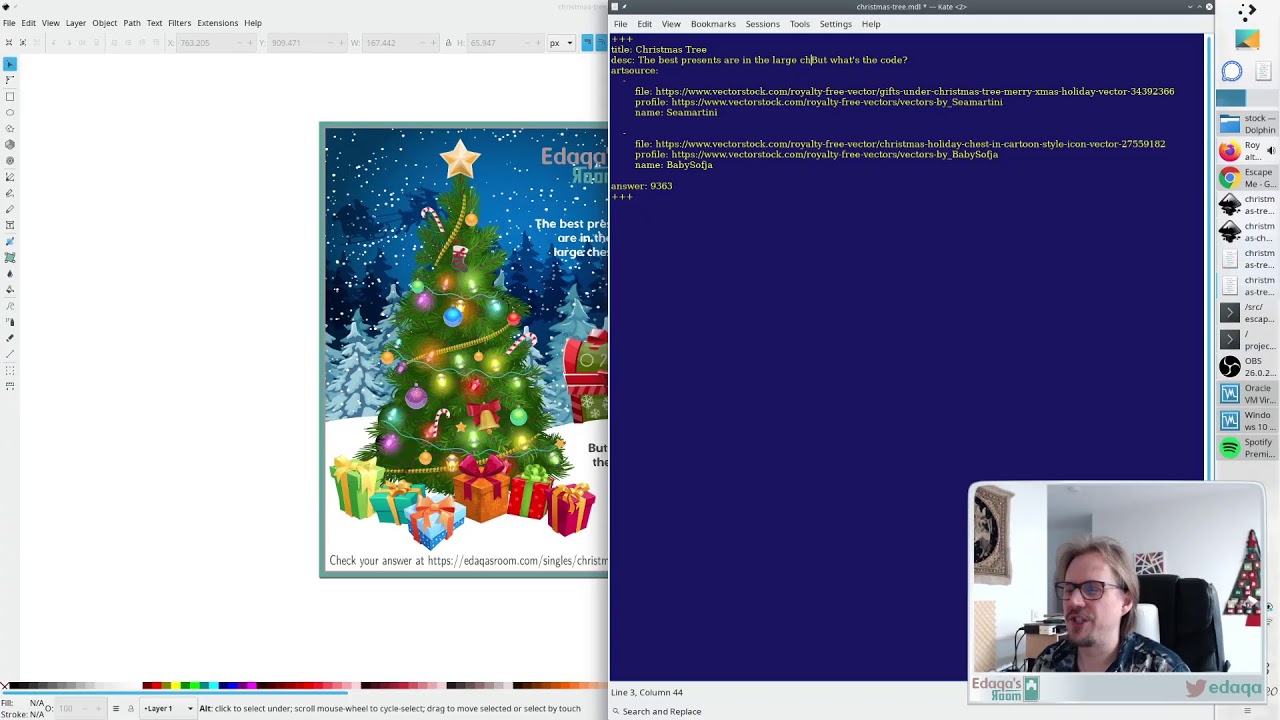Choose the Gradient tool in Inkscape

click(x=10, y=241)
